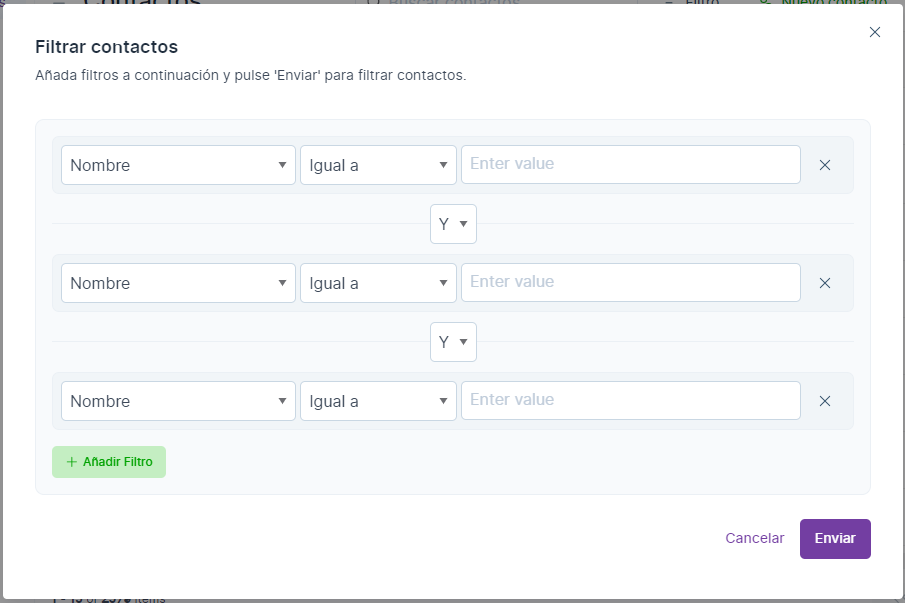
Task: Submit filters with the Enviar button
Action: 835,538
